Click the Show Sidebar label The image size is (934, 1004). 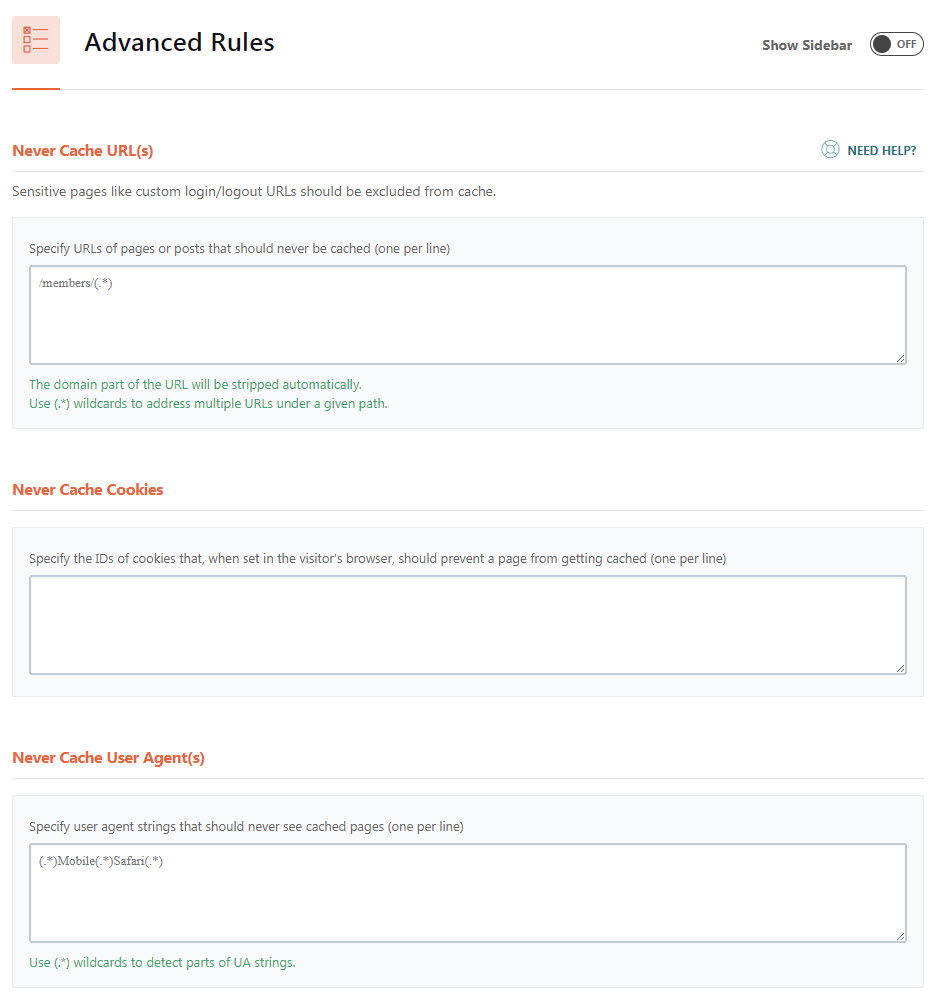pos(807,45)
